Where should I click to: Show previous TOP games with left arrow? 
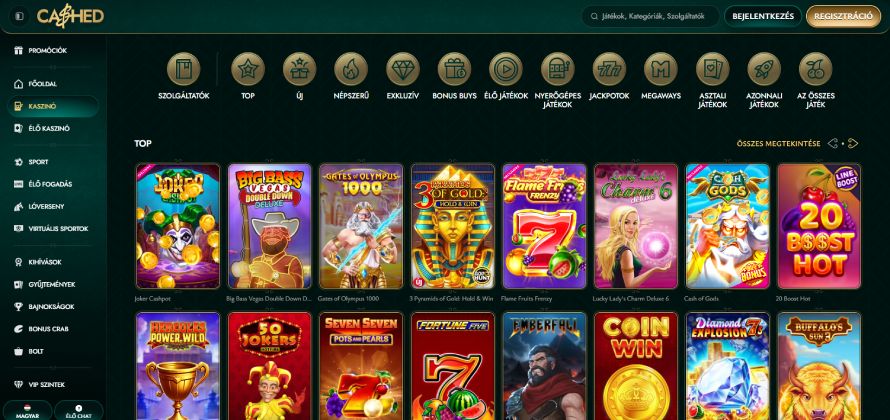[832, 144]
